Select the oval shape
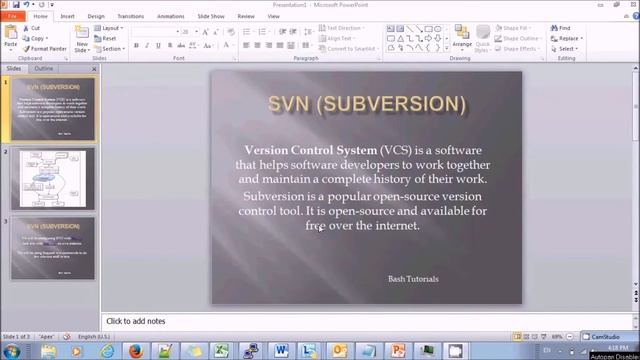 tap(438, 29)
